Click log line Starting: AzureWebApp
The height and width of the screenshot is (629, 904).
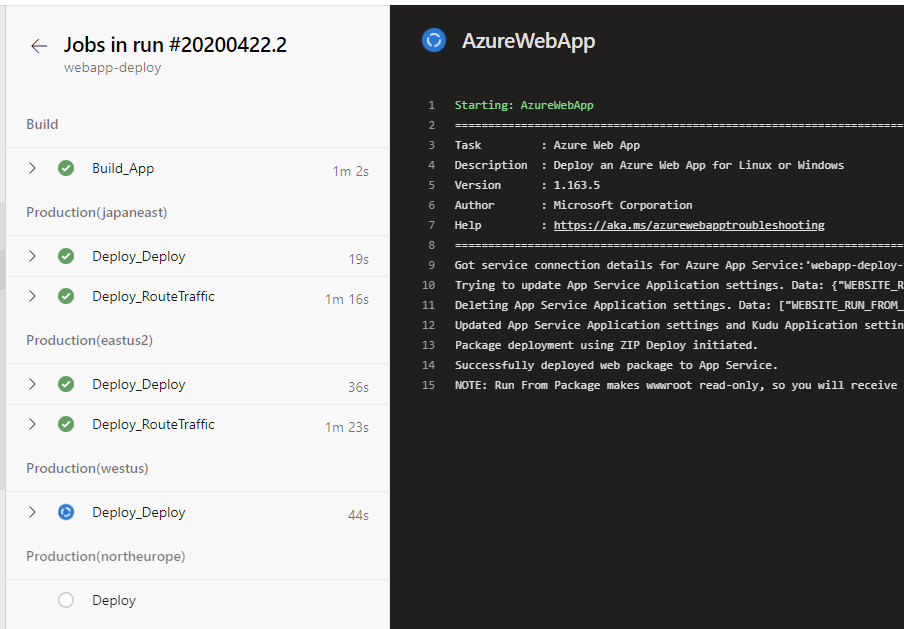(x=524, y=105)
